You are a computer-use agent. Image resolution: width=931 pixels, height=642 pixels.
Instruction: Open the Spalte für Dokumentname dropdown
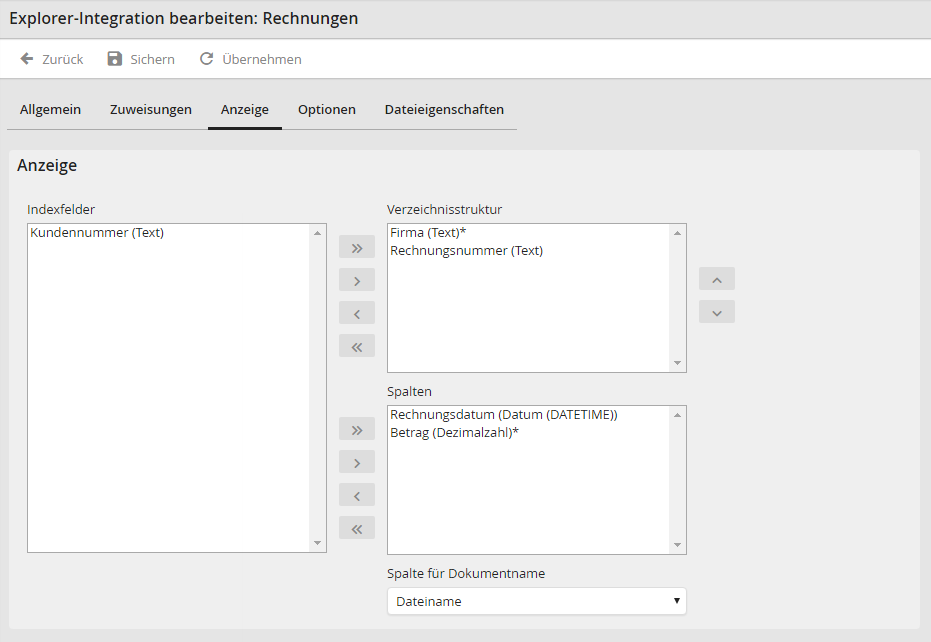[536, 601]
